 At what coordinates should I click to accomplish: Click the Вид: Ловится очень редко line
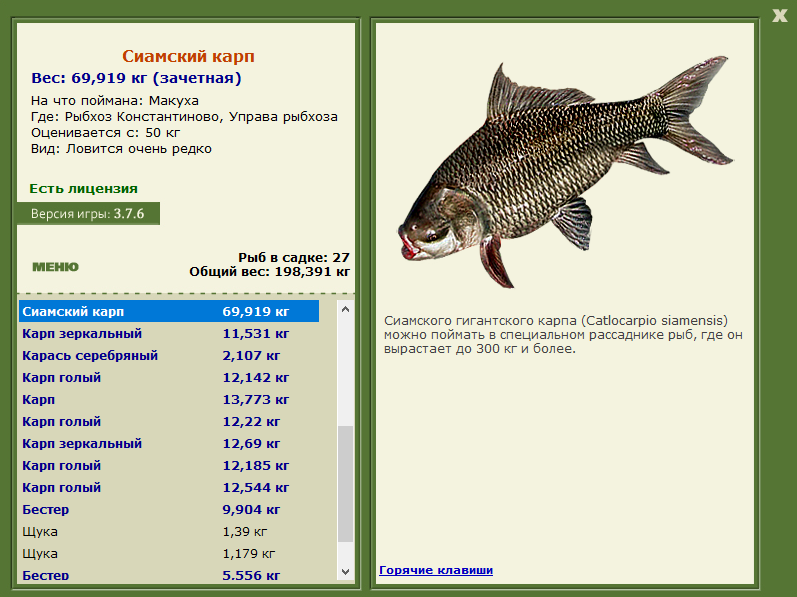121,149
